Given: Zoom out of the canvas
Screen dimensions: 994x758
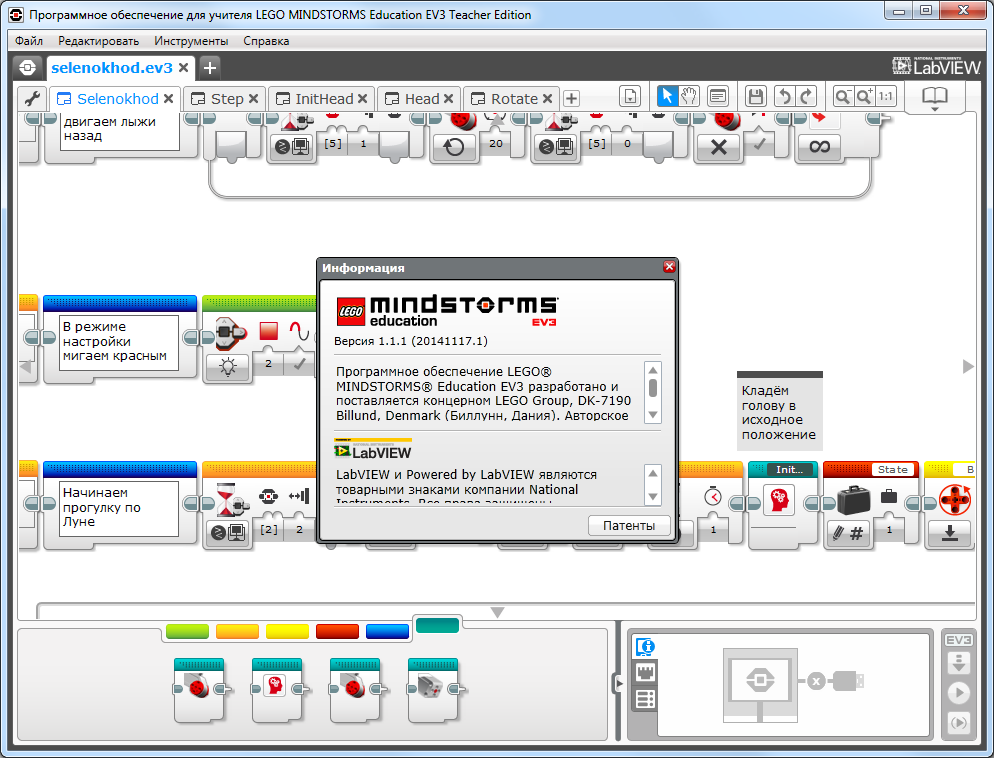Looking at the screenshot, I should [842, 96].
